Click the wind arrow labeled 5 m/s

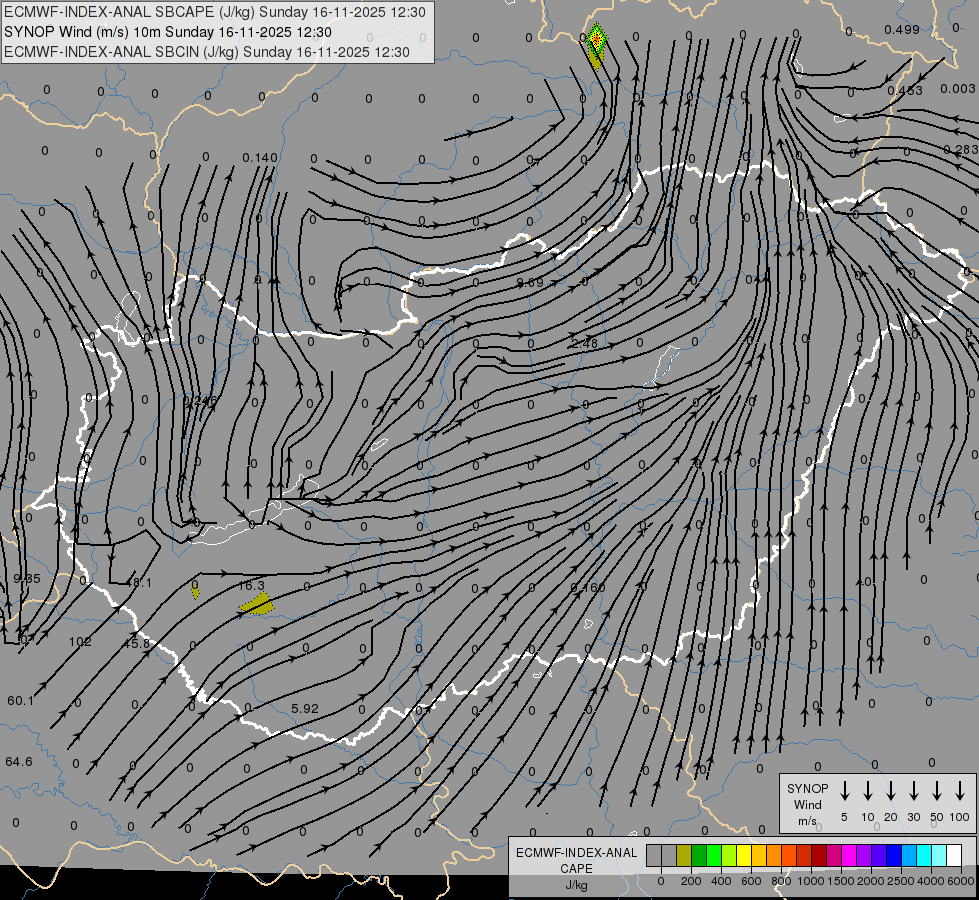tap(844, 791)
